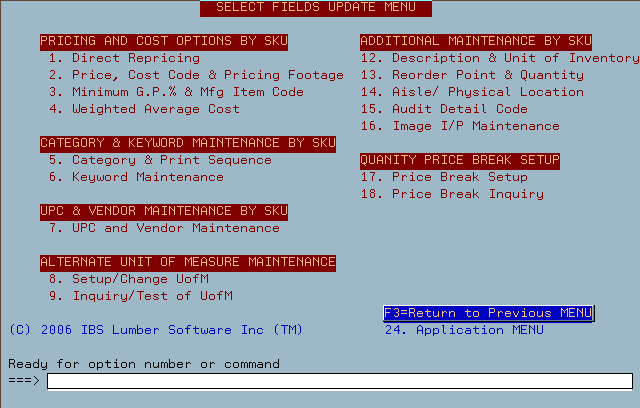This screenshot has width=640, height=408.
Task: Select Inquiry/Test of UofM
Action: (x=140, y=296)
